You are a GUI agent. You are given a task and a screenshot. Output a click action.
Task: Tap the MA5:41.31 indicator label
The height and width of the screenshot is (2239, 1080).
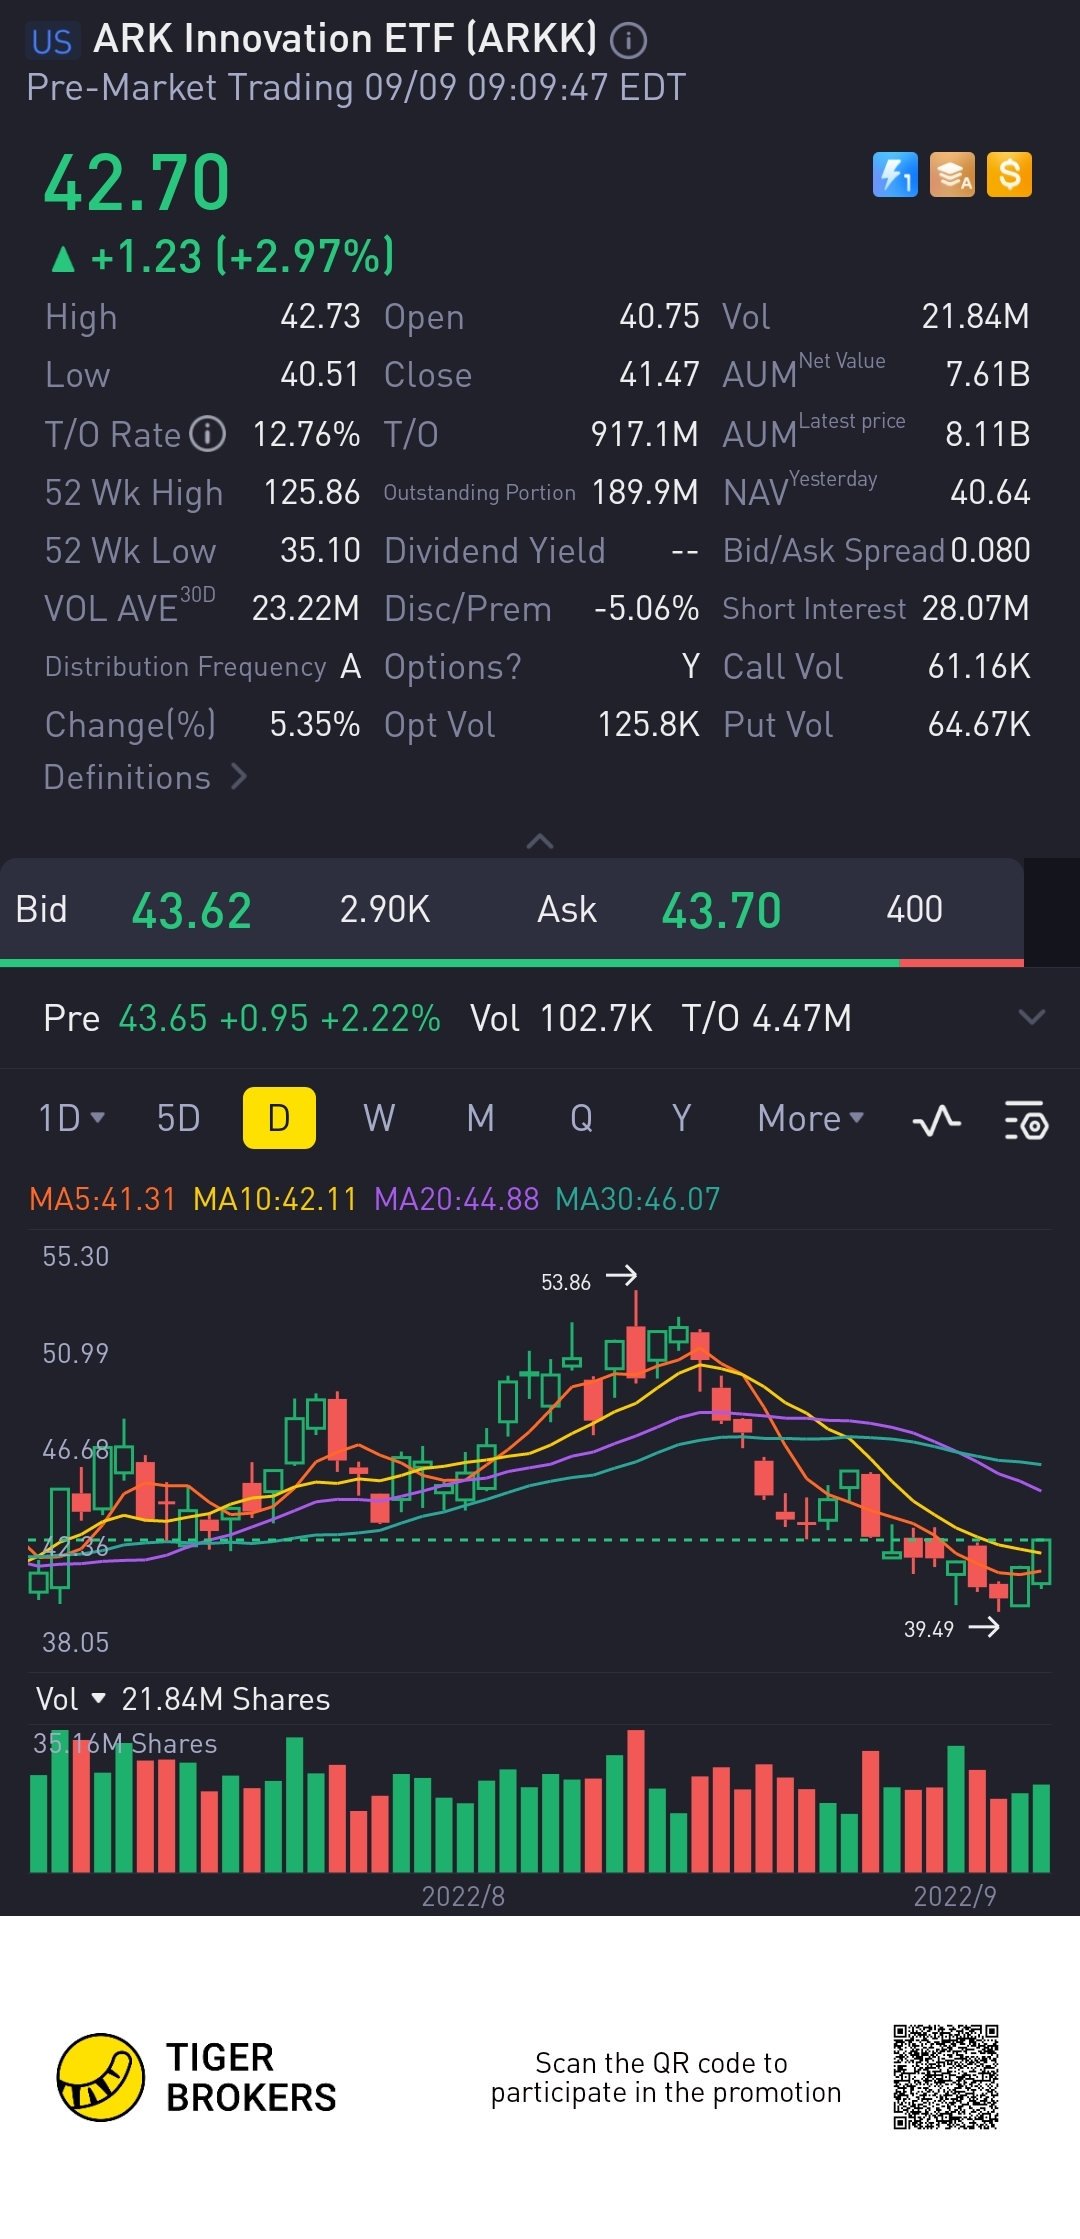tap(103, 1198)
